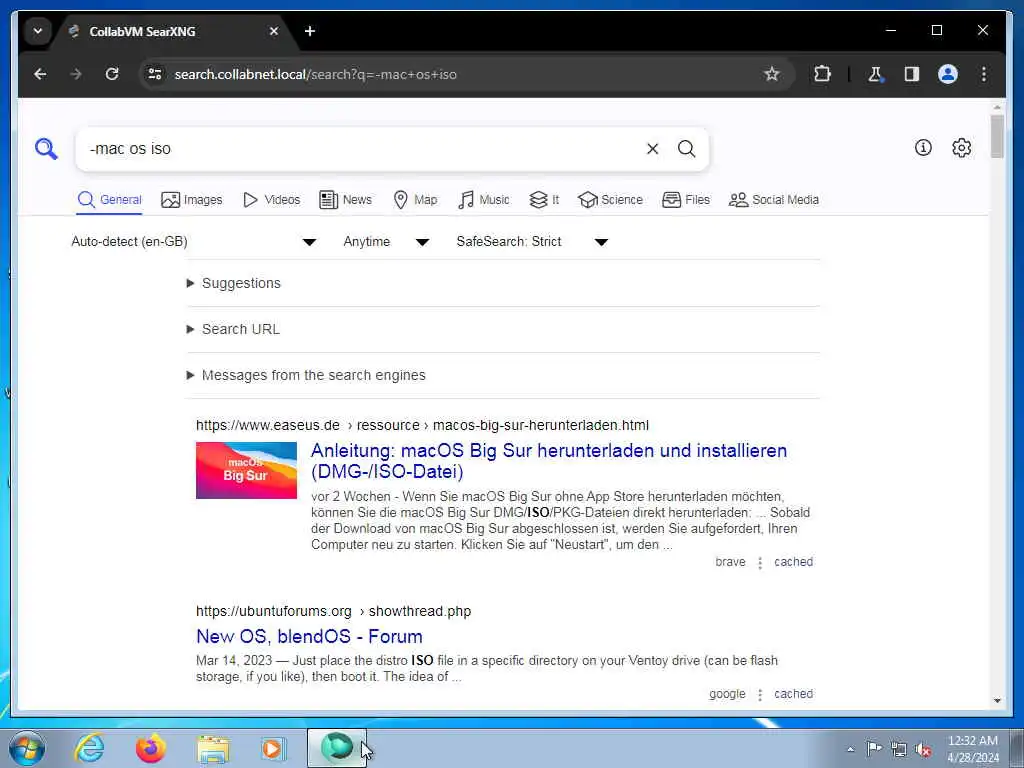Image resolution: width=1024 pixels, height=768 pixels.
Task: Click the taskbar clock 12:32 AM
Action: [972, 741]
